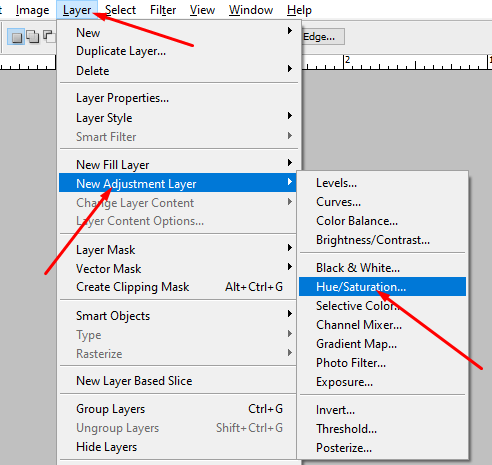Expand the Layer Mask submenu
The height and width of the screenshot is (465, 492).
pyautogui.click(x=178, y=250)
